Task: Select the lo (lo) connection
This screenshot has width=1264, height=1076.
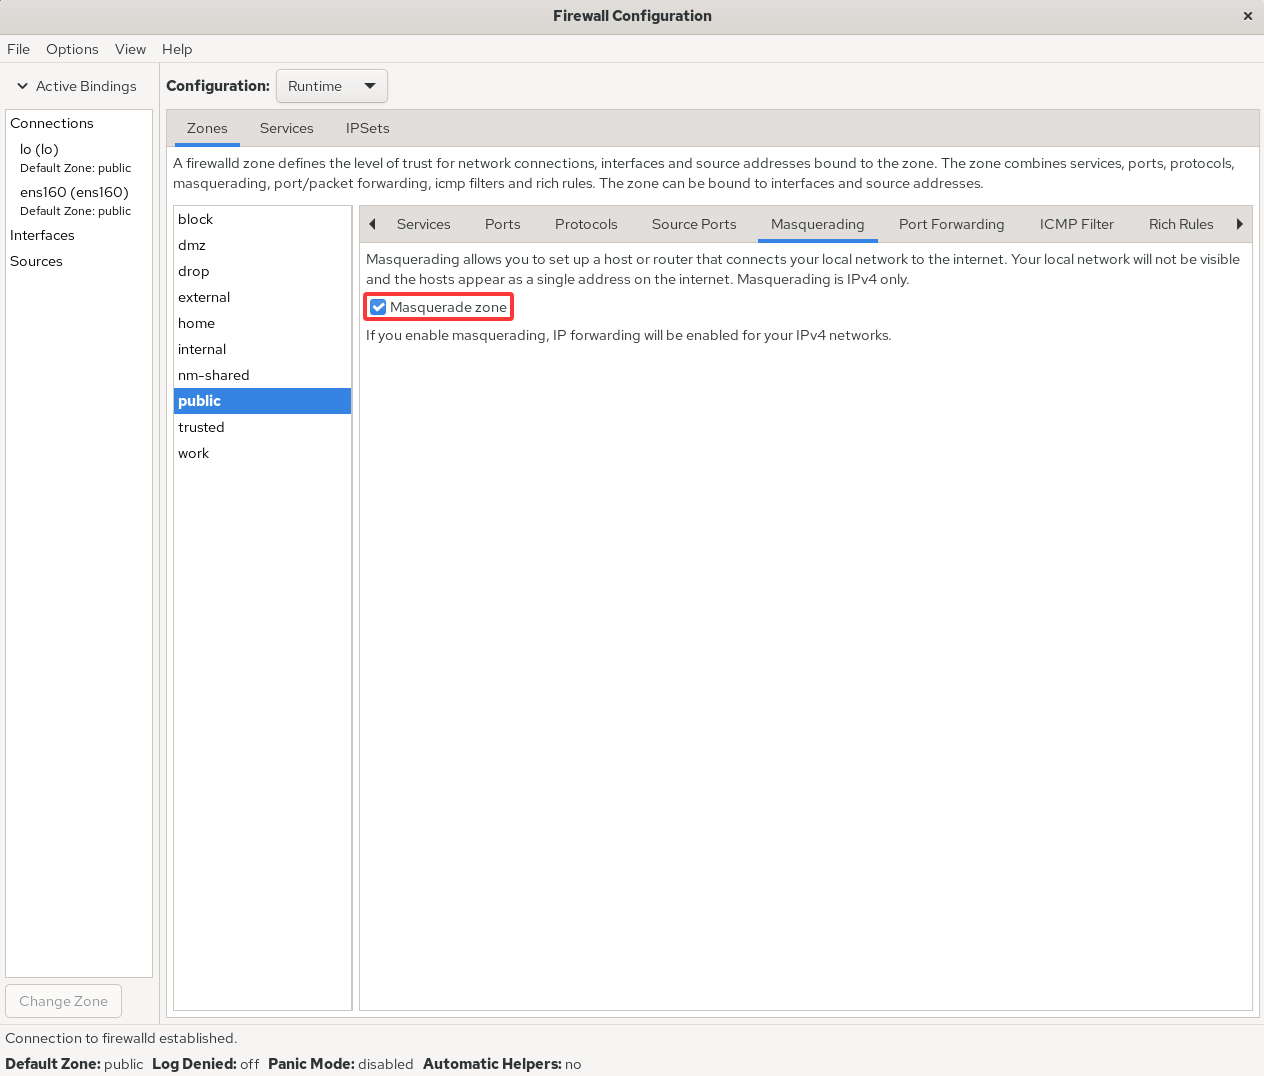Action: (x=39, y=149)
